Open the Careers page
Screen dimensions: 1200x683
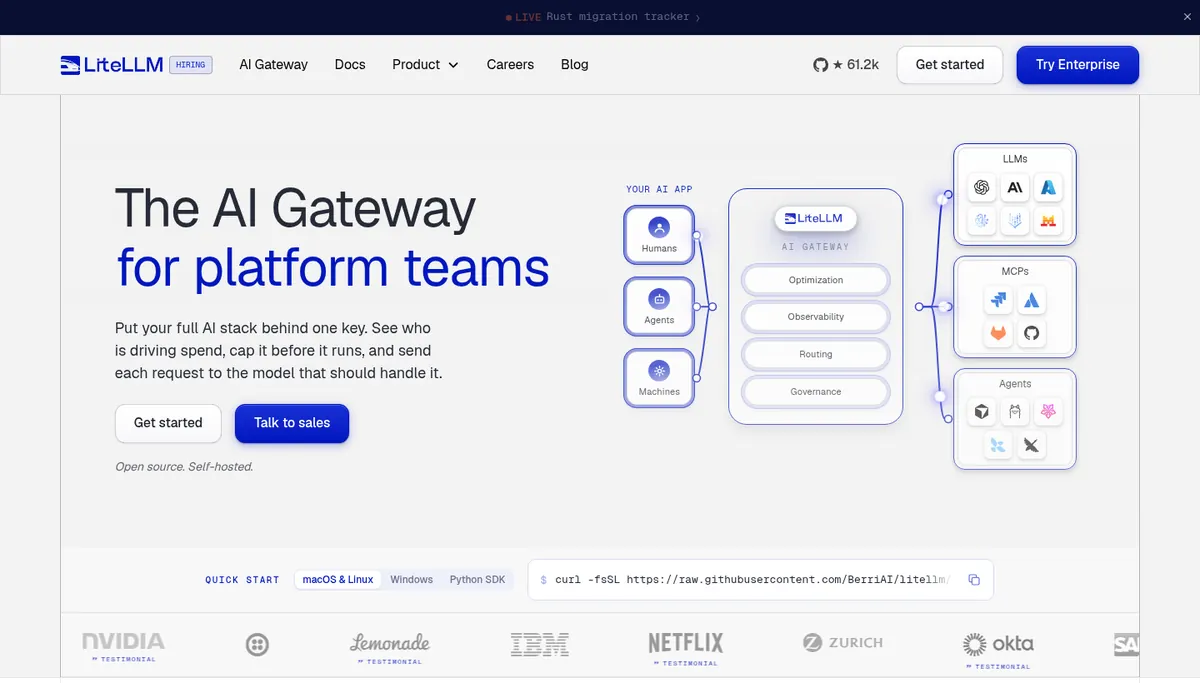coord(510,65)
